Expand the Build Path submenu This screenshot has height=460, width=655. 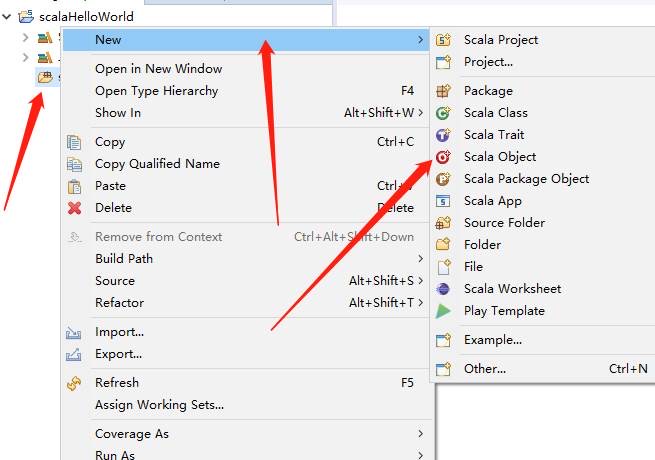pos(421,259)
